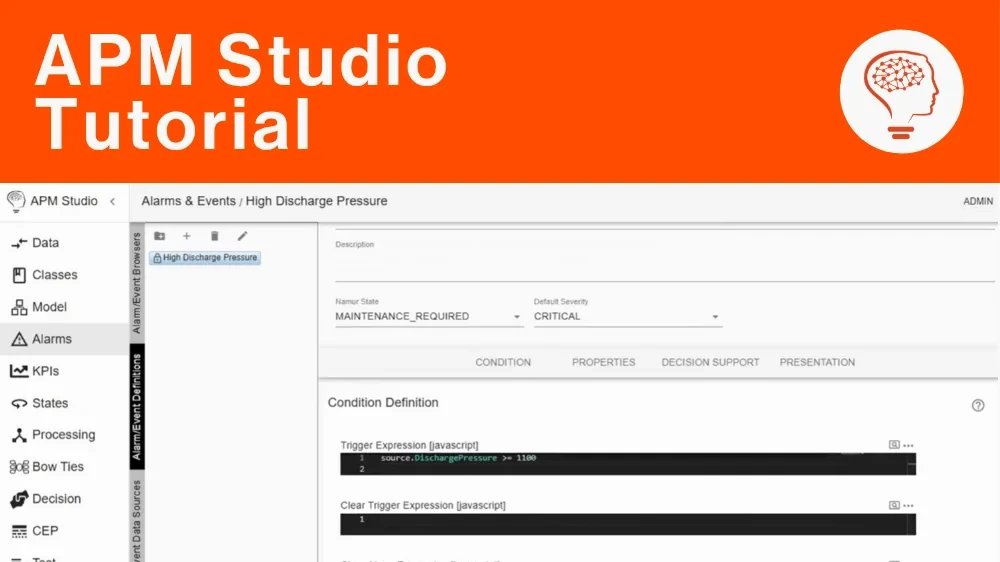Open Alarm/Event Definitions vertical tab
1000x562 pixels.
[136, 407]
